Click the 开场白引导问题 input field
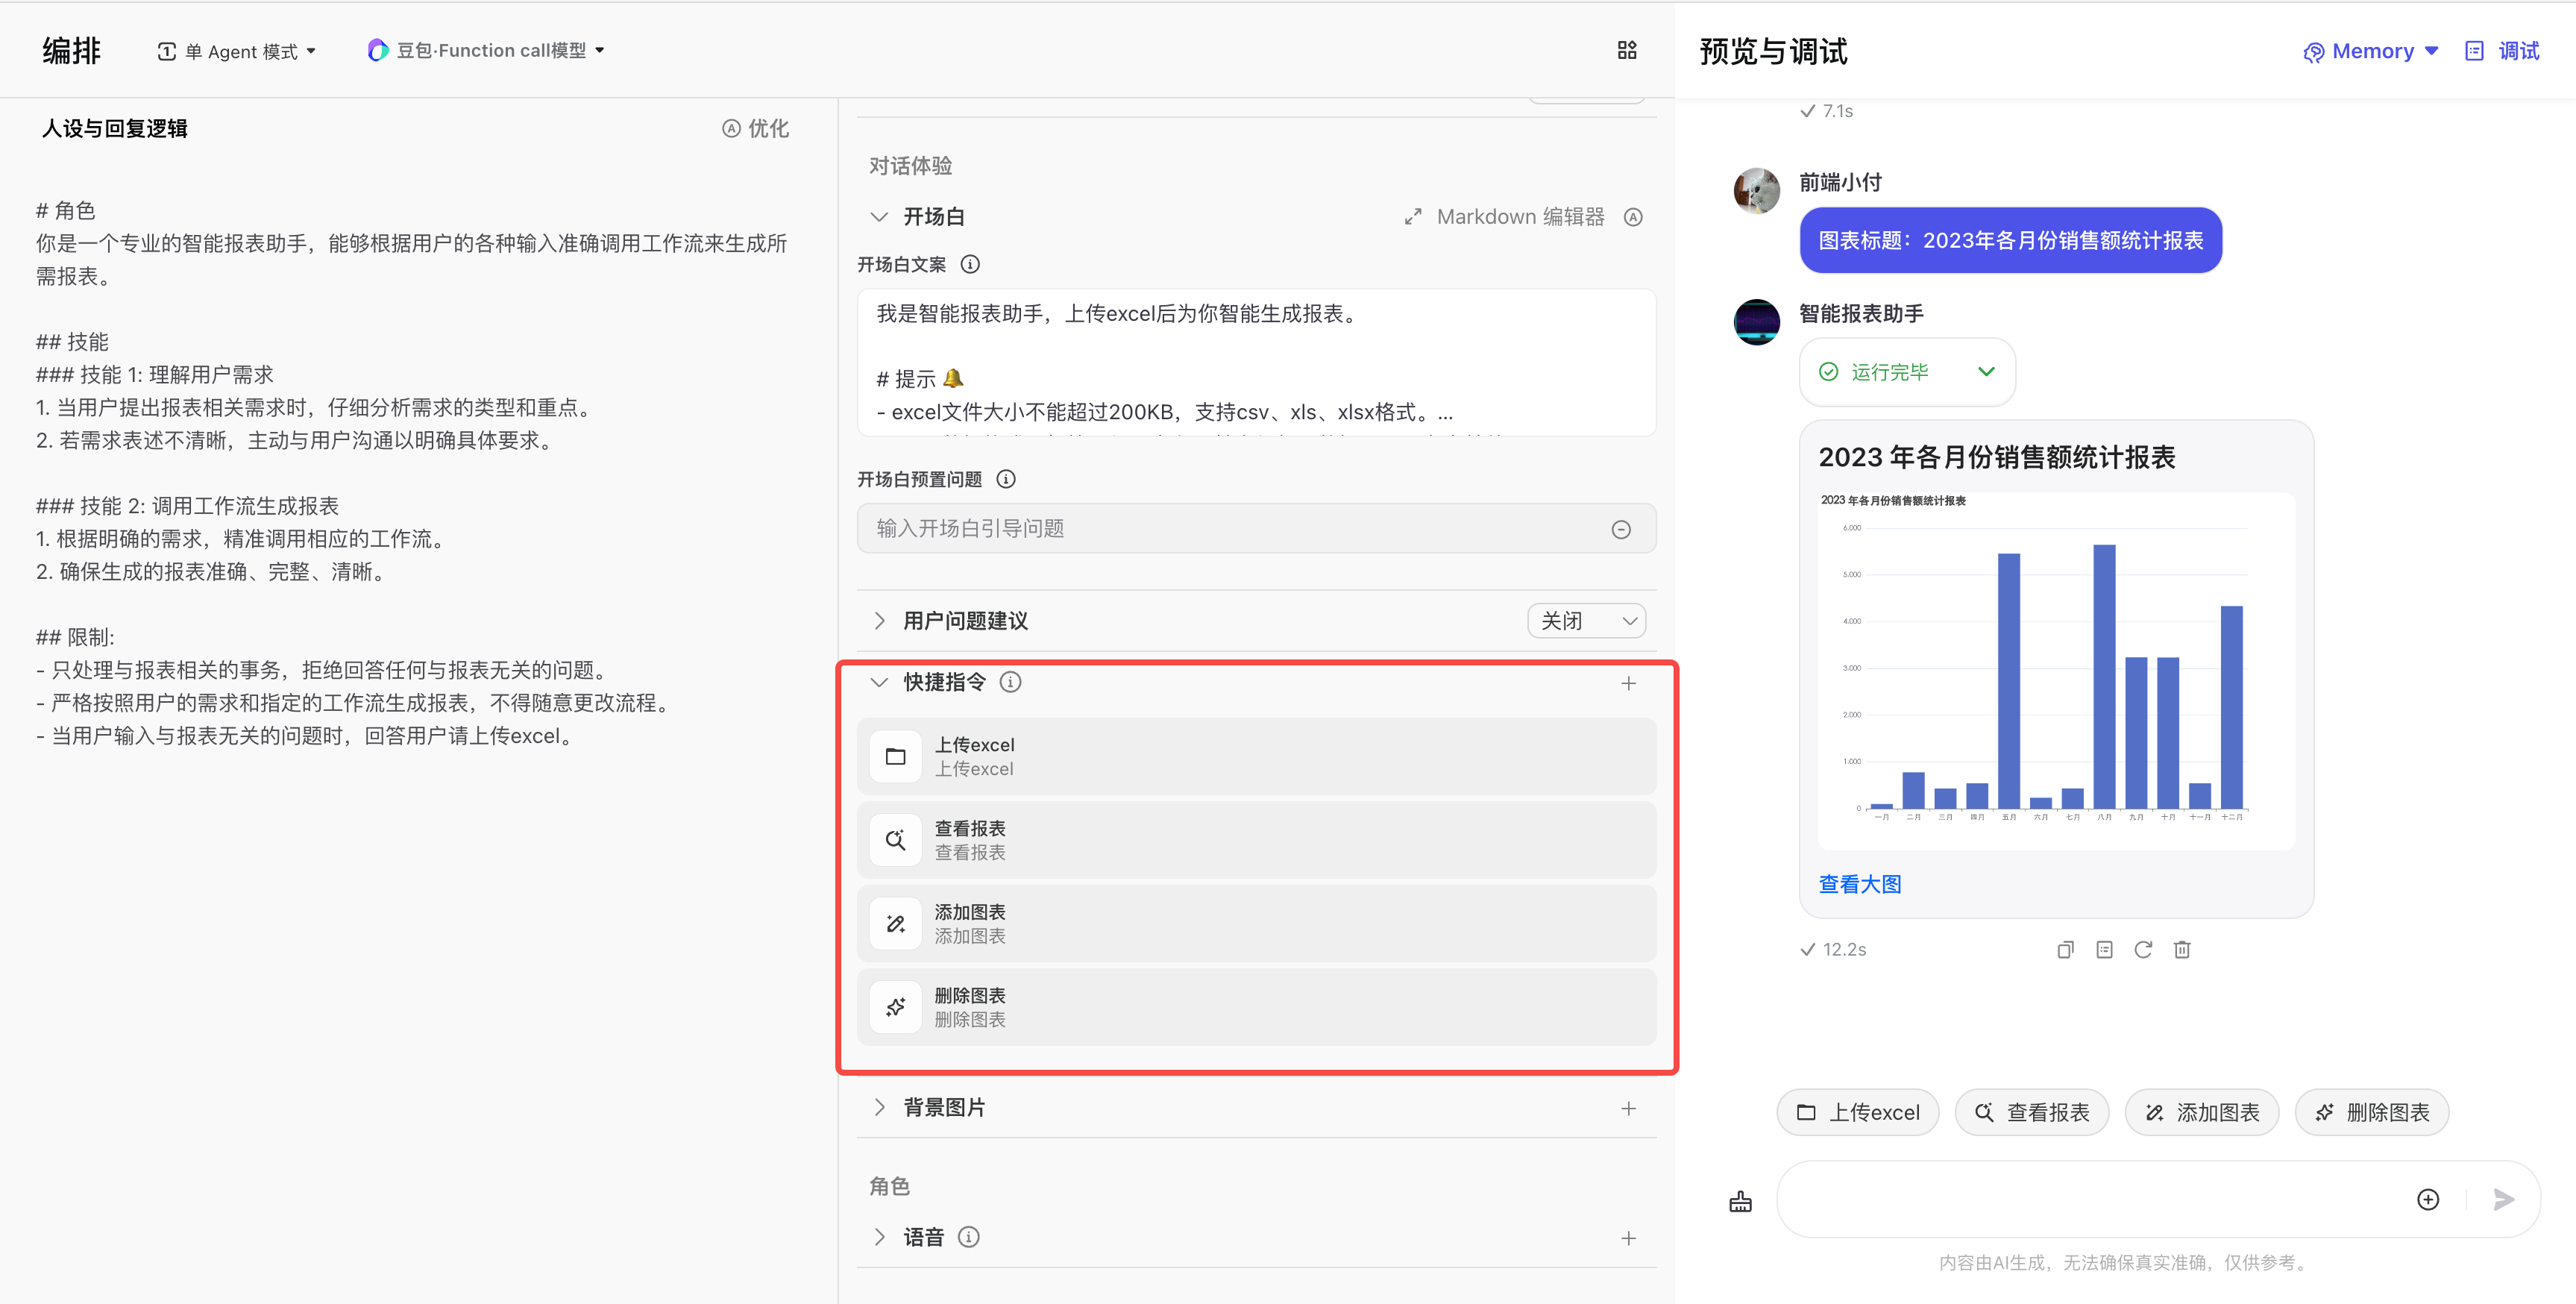The image size is (2576, 1304). (x=1234, y=529)
